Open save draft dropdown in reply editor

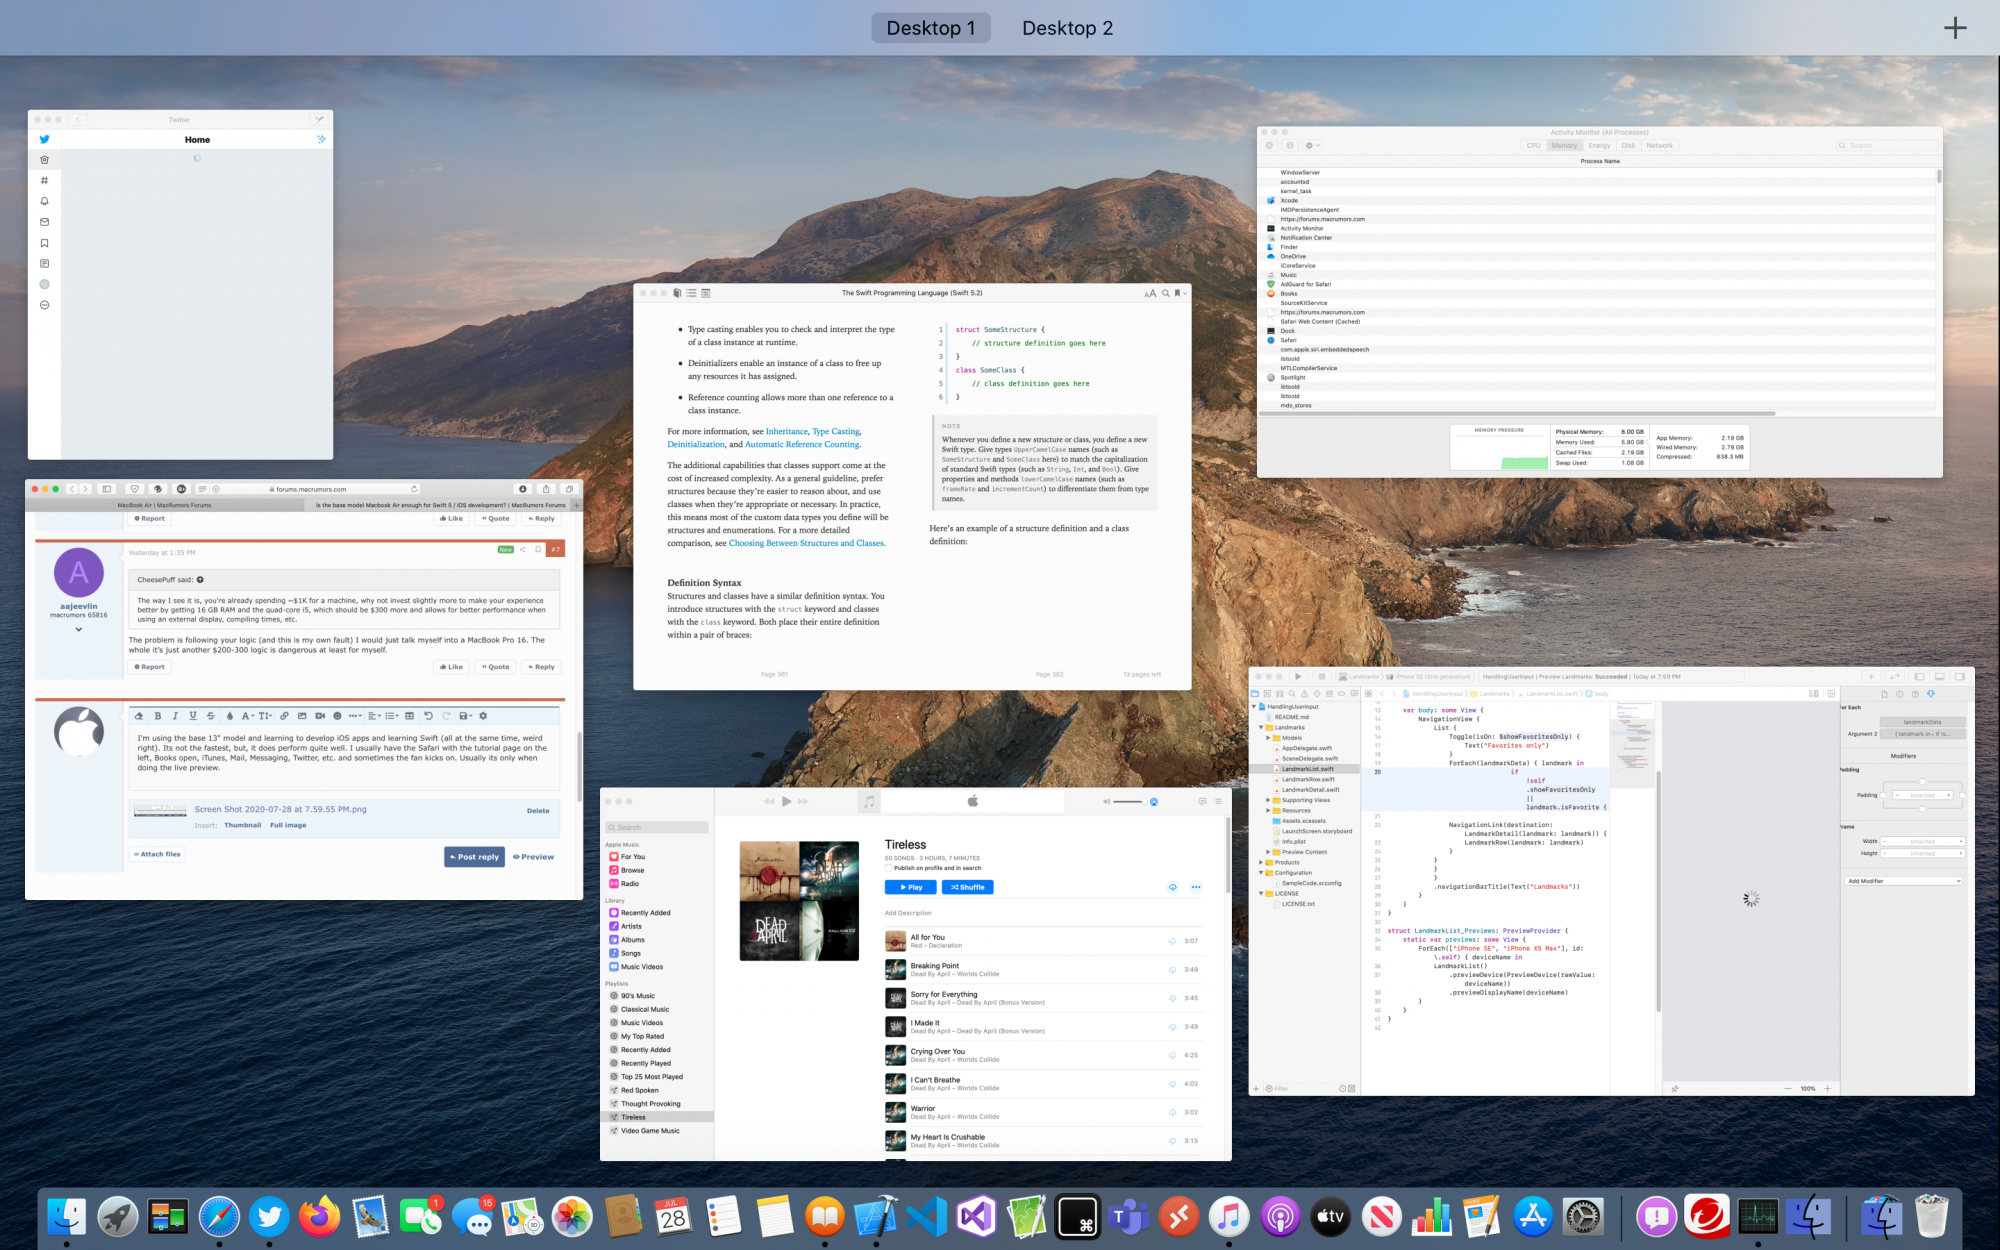[465, 716]
